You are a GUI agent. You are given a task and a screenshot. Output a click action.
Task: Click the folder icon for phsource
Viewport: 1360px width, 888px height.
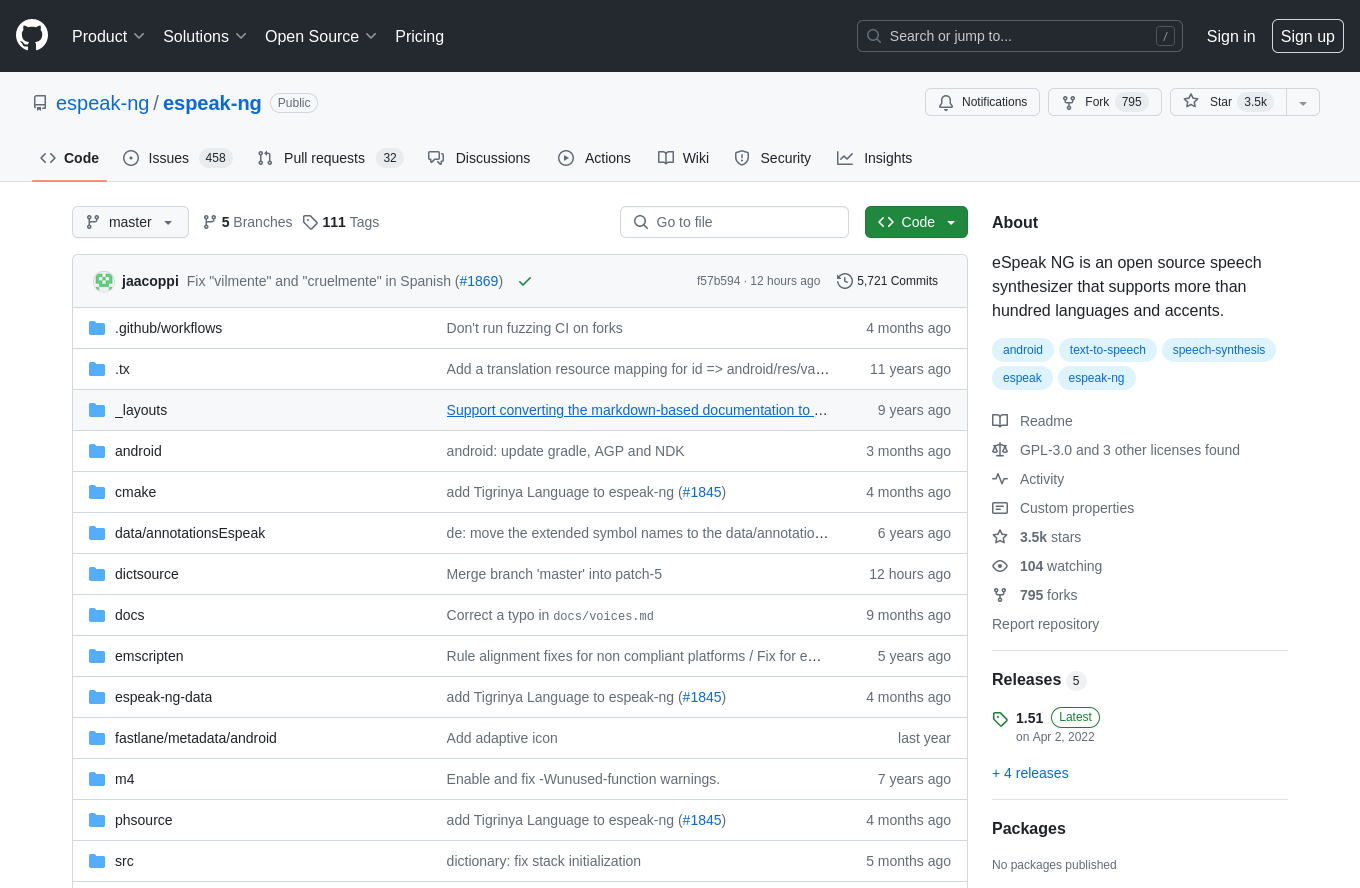tap(97, 820)
